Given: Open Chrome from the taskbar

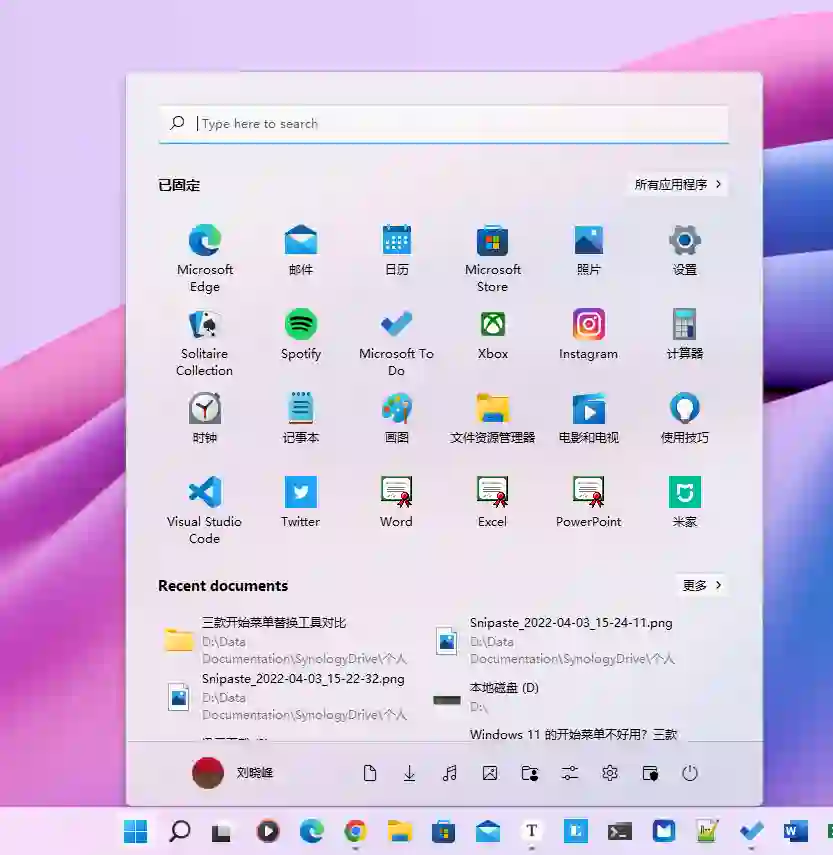Looking at the screenshot, I should click(355, 831).
